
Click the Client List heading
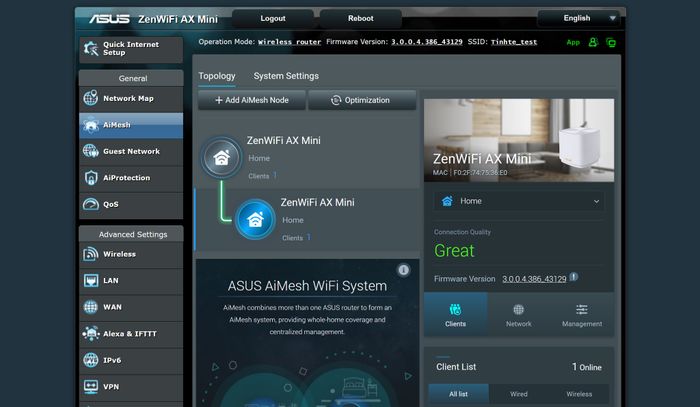click(456, 367)
